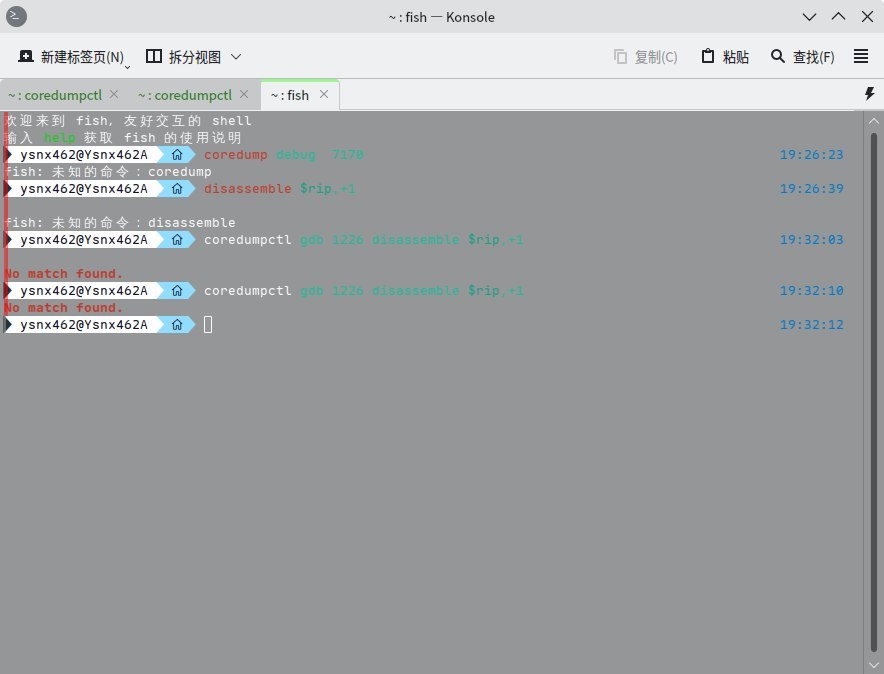
Task: Close the first coredumpctl tab
Action: coord(114,94)
